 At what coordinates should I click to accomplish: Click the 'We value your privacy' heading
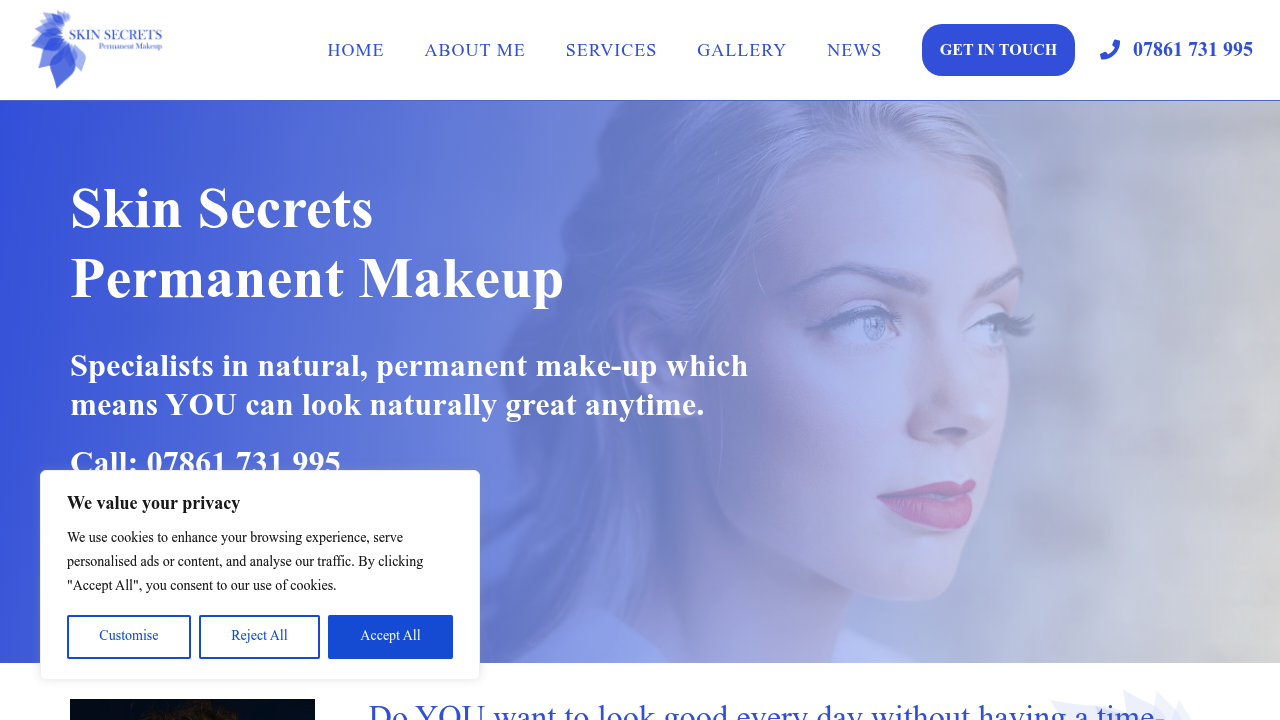coord(153,503)
